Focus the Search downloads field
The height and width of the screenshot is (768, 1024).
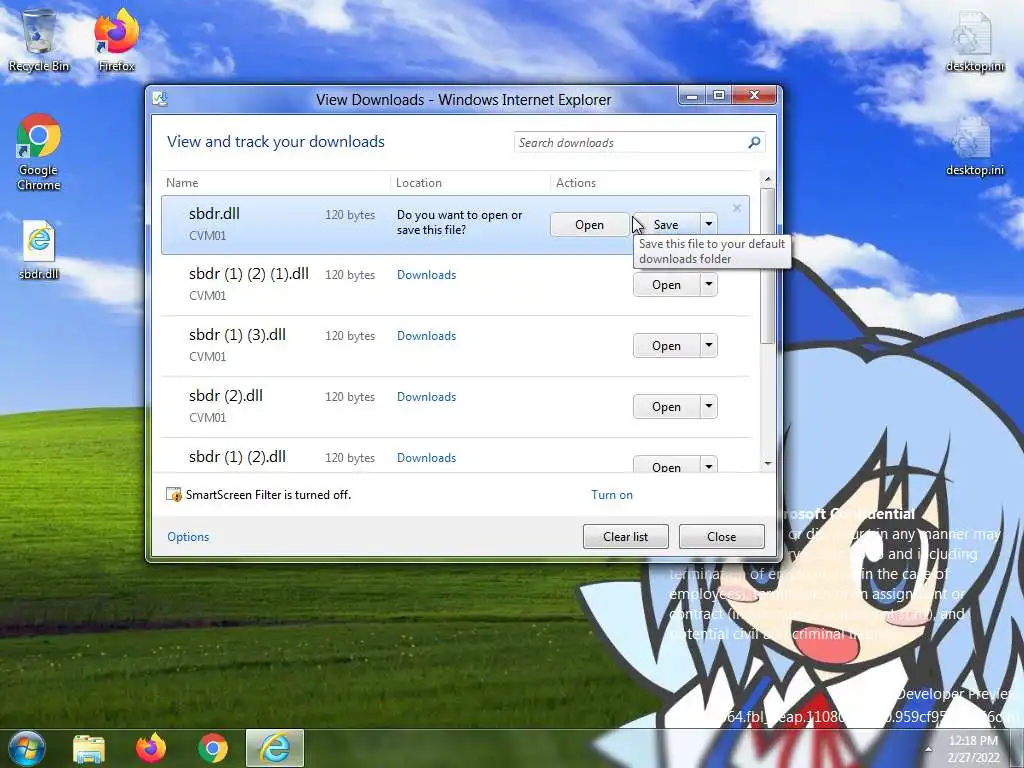pos(630,142)
